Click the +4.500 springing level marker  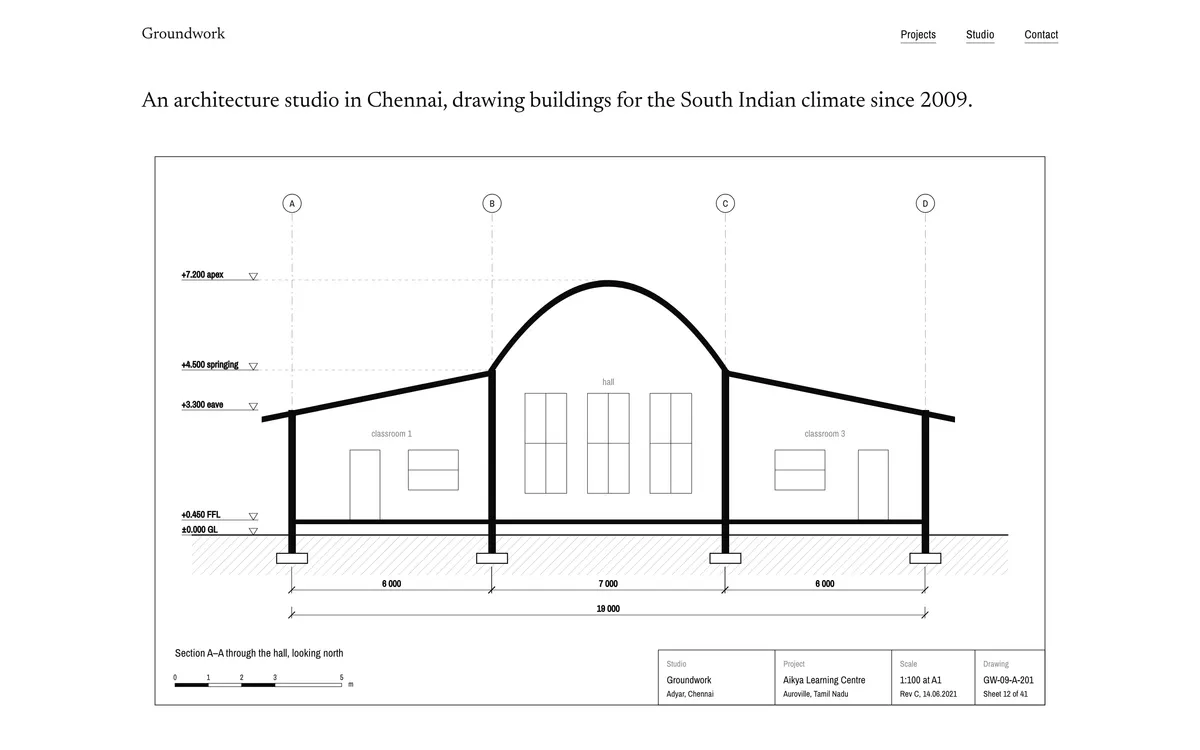(x=253, y=366)
